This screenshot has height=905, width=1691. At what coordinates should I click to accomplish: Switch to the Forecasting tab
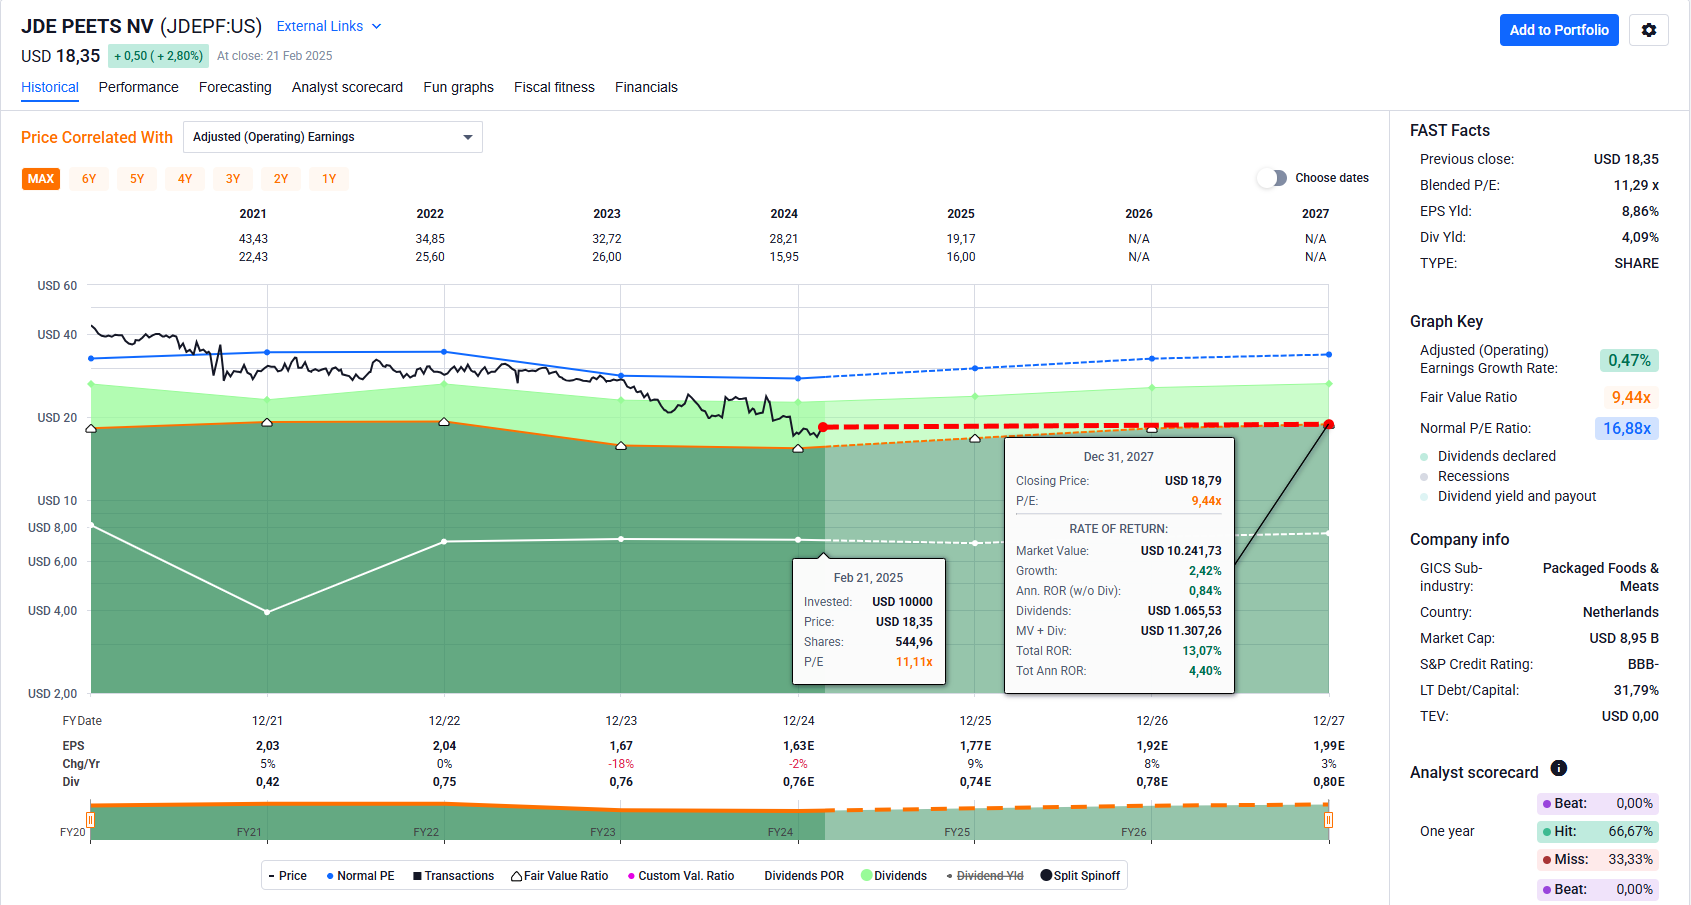click(x=235, y=87)
